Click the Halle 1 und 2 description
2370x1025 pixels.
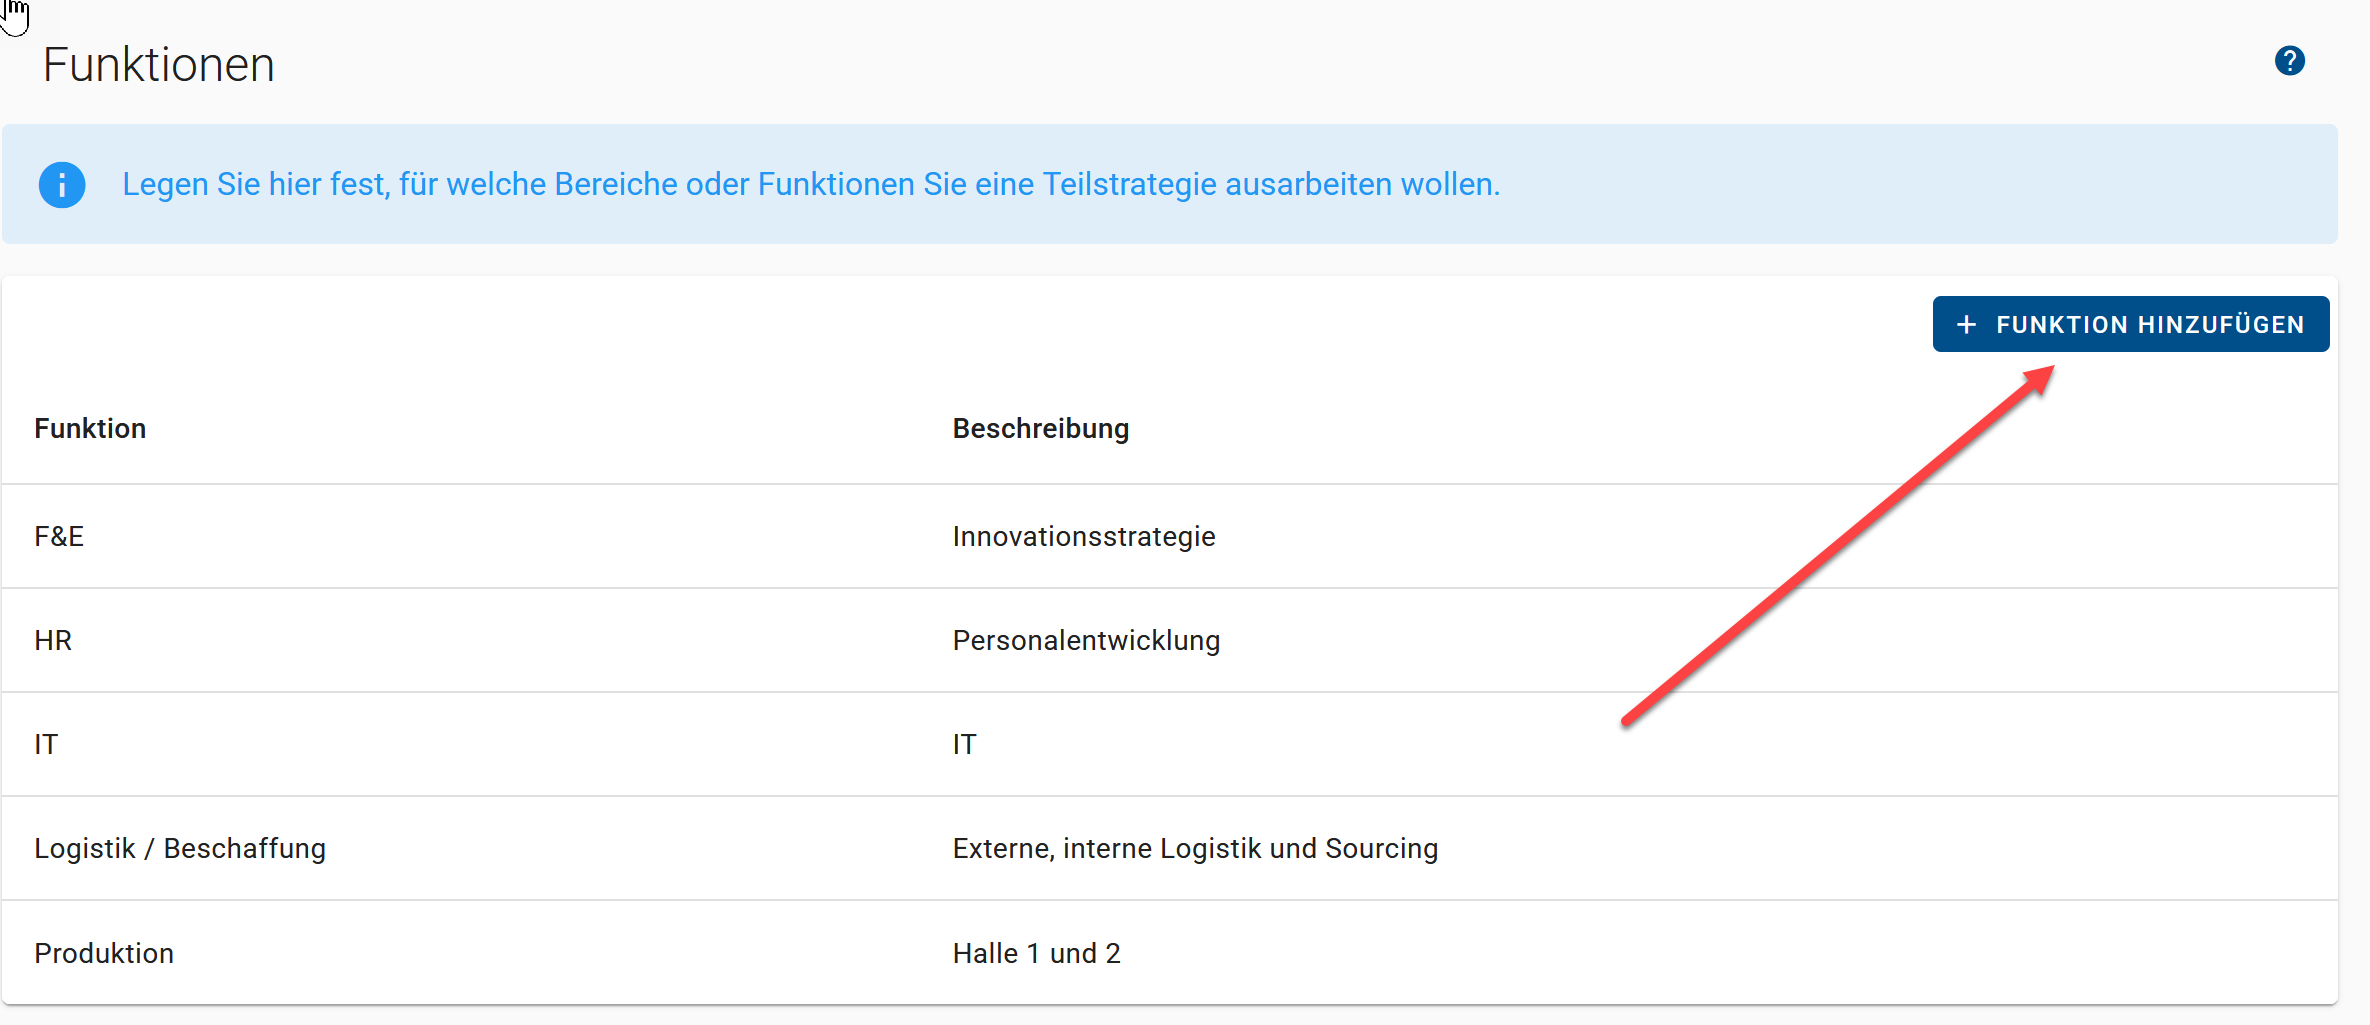1036,953
